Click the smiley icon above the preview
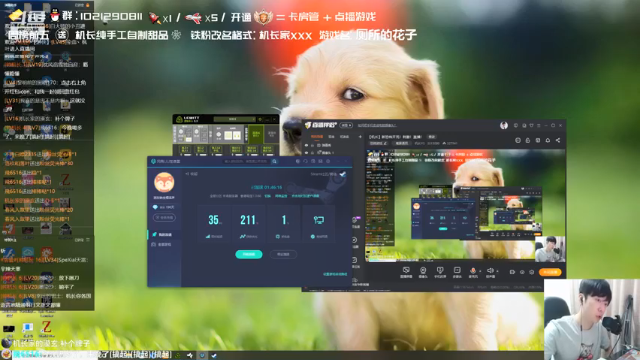640x360 pixels. (x=518, y=140)
